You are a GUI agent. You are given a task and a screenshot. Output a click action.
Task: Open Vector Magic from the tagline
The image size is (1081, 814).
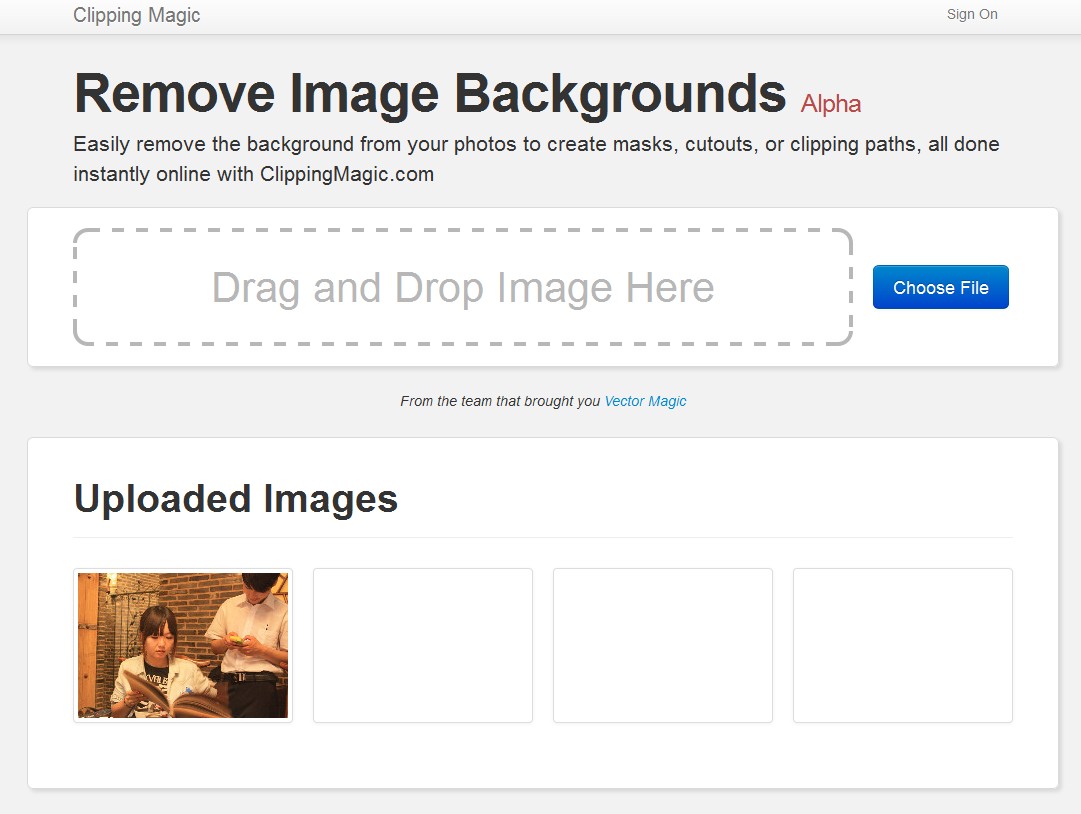coord(645,401)
